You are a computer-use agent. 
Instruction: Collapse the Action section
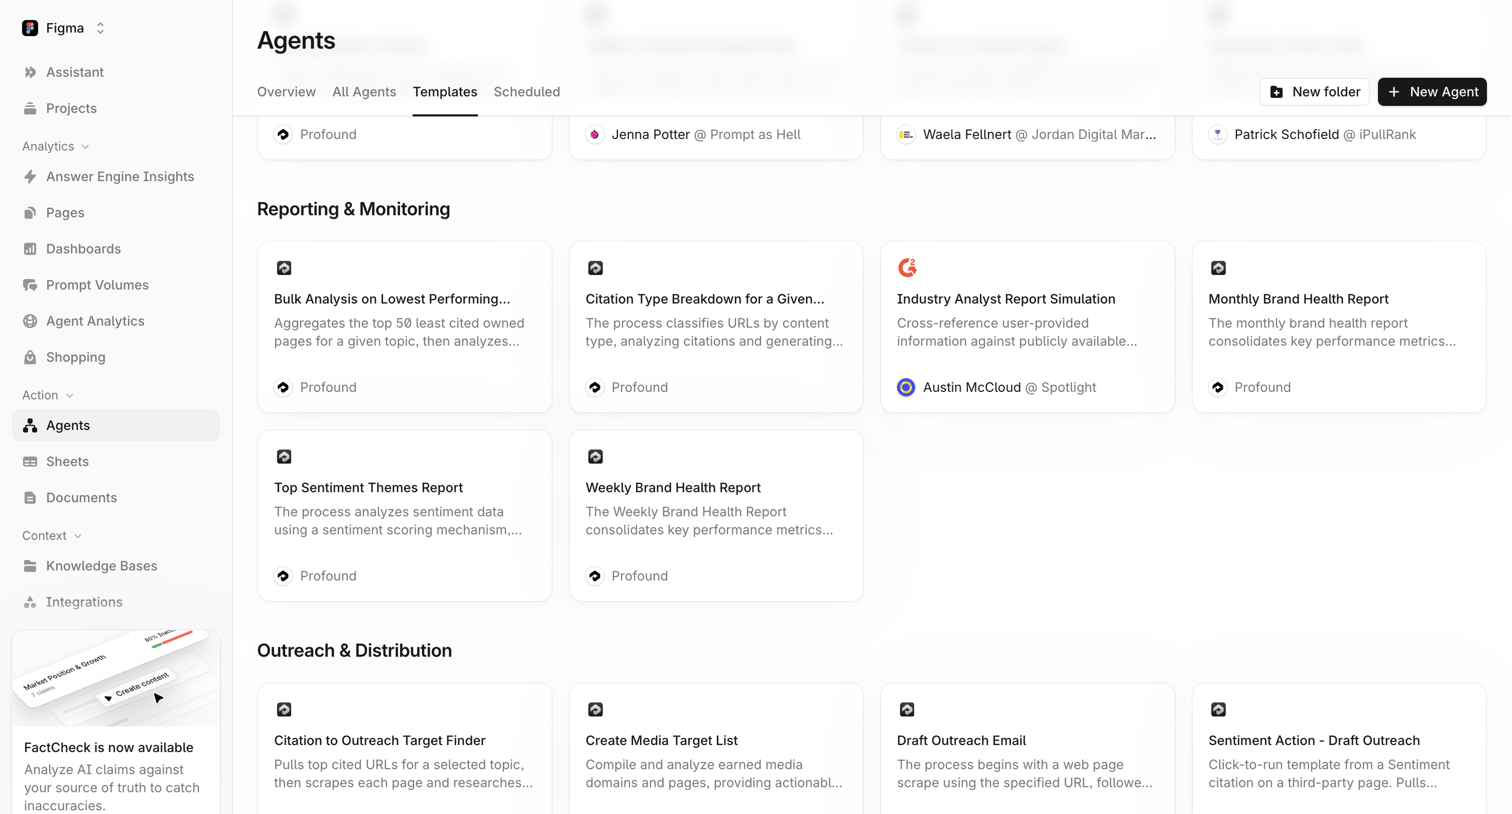click(48, 395)
